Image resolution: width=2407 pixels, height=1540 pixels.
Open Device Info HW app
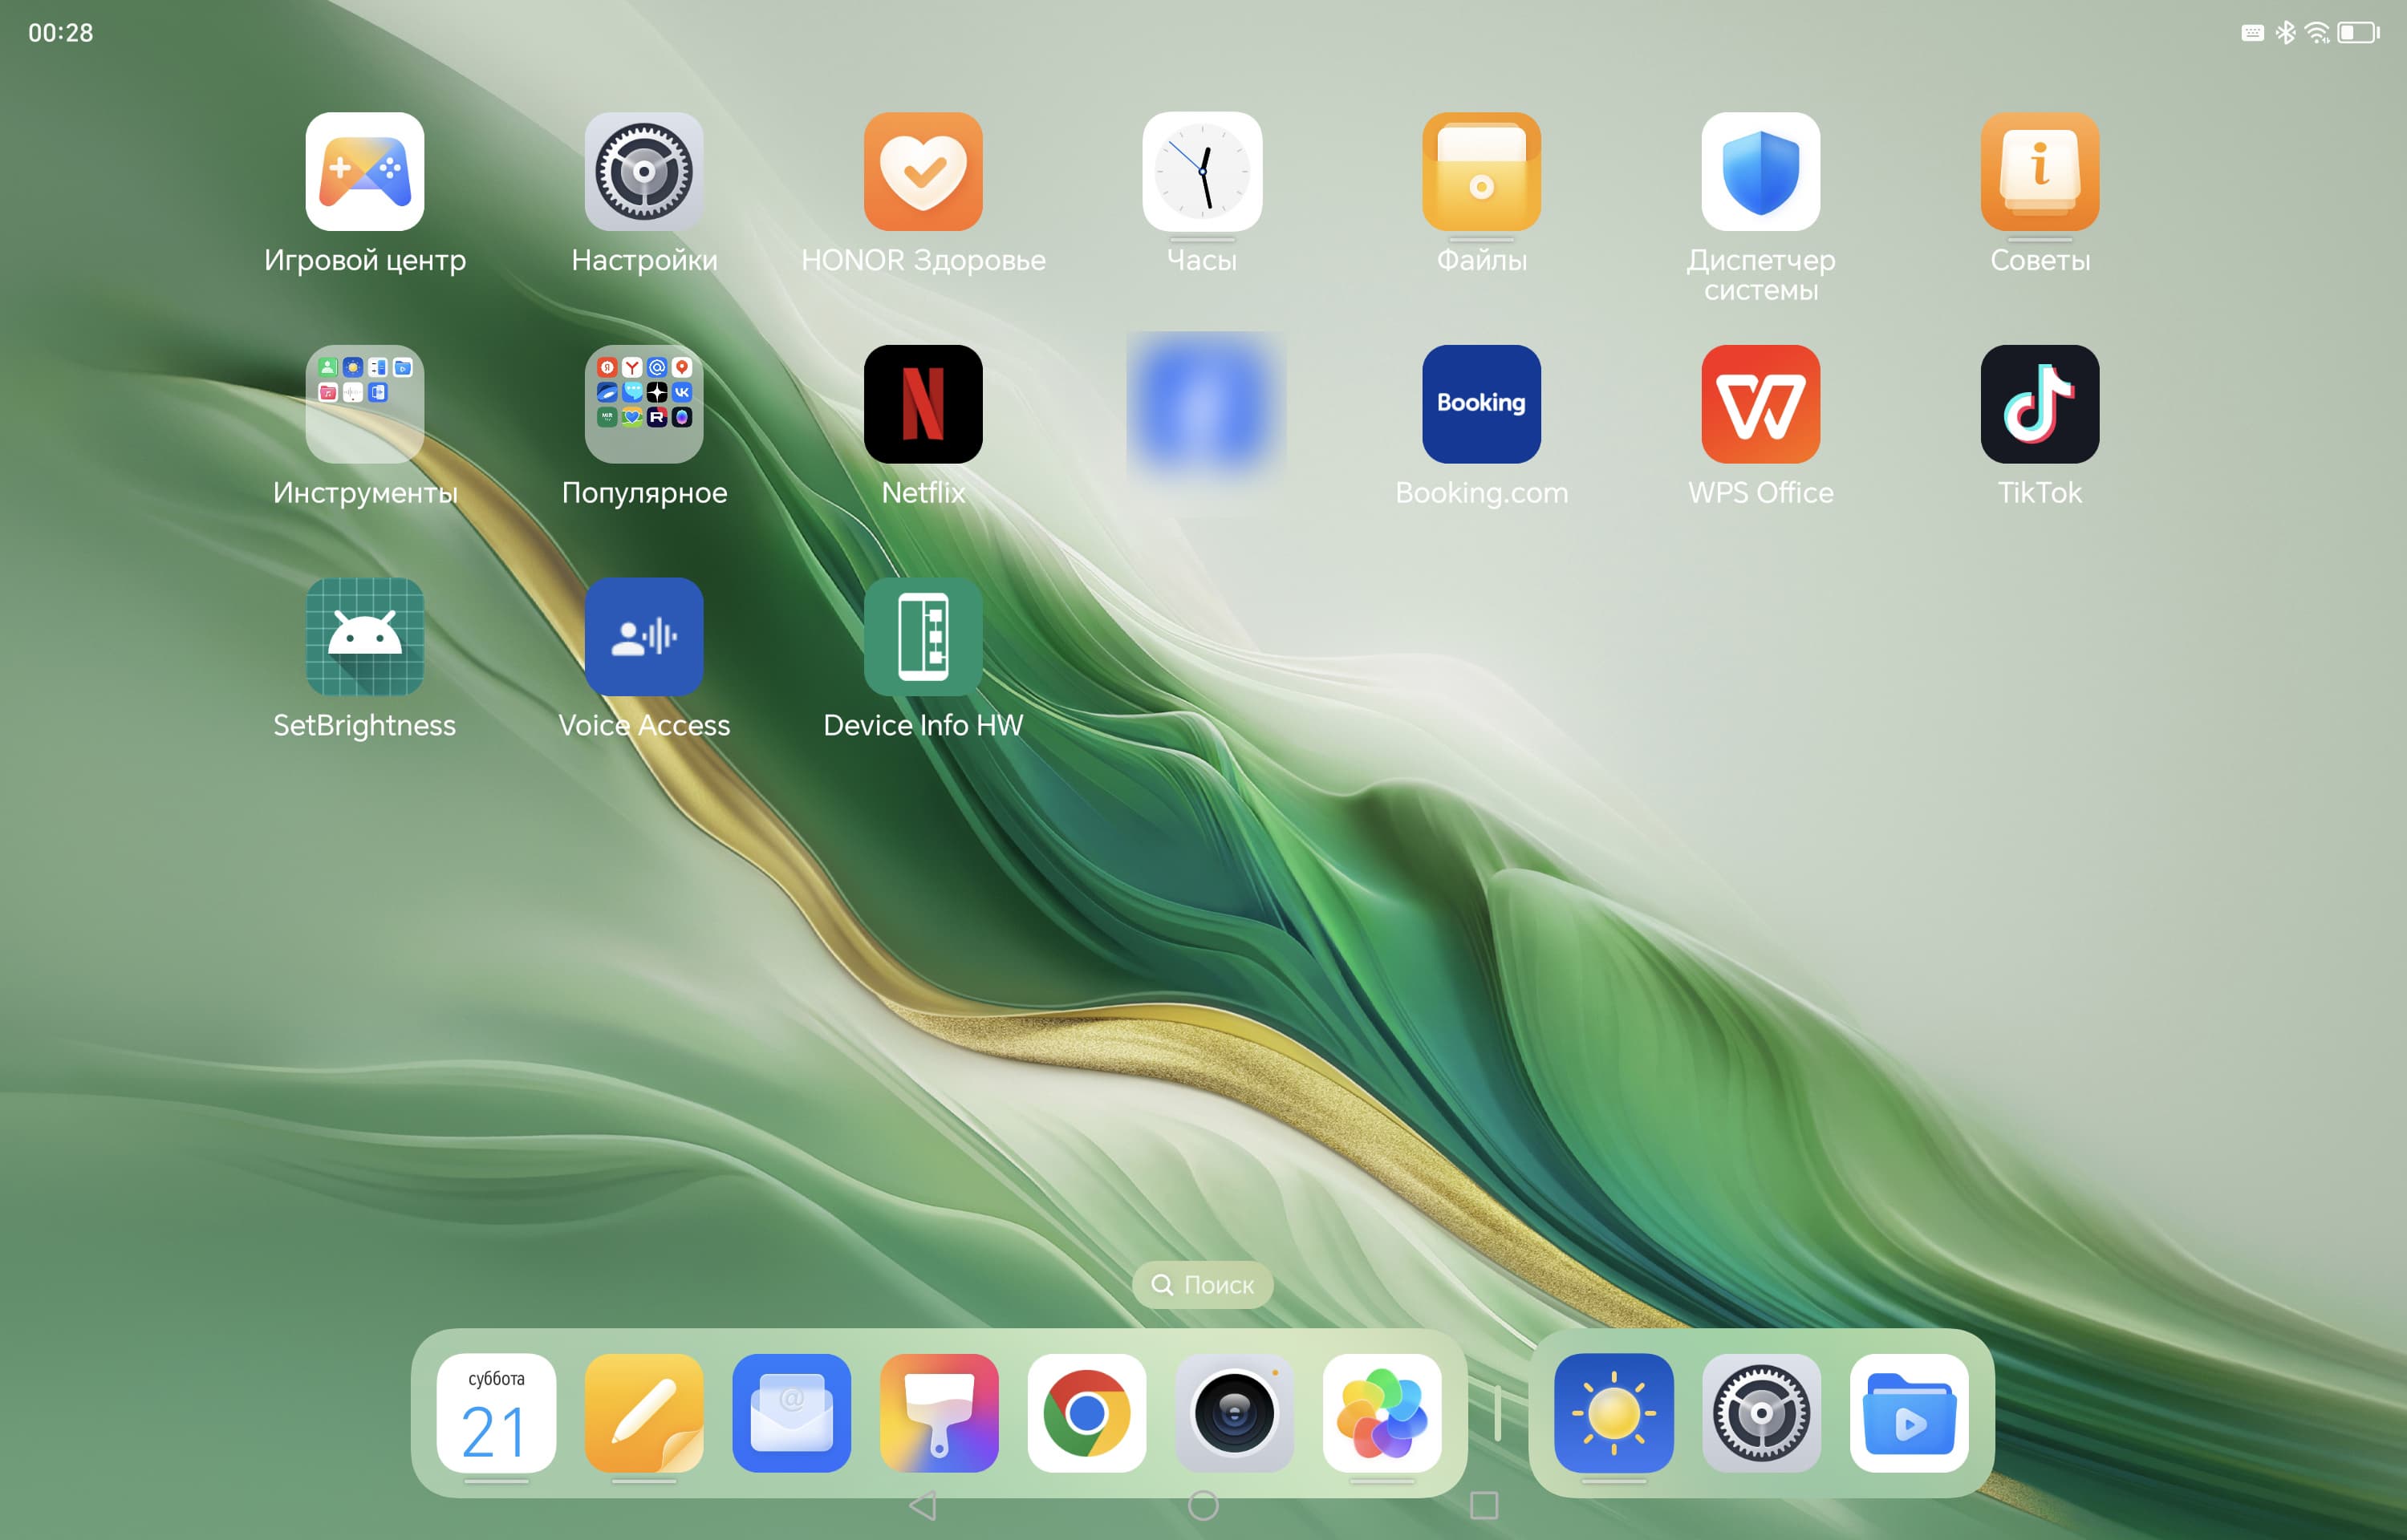[x=922, y=637]
